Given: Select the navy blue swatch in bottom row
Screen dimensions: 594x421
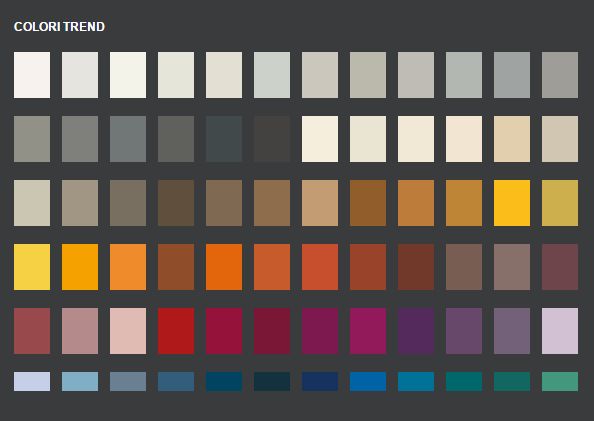Looking at the screenshot, I should click(x=320, y=381).
